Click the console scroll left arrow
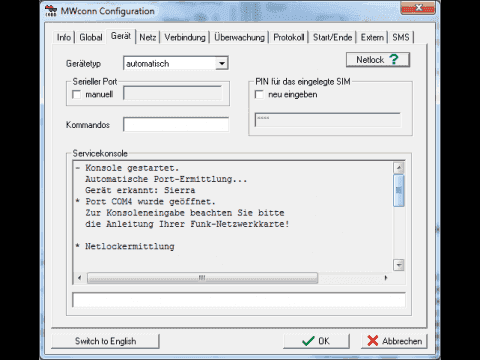 click(x=79, y=278)
